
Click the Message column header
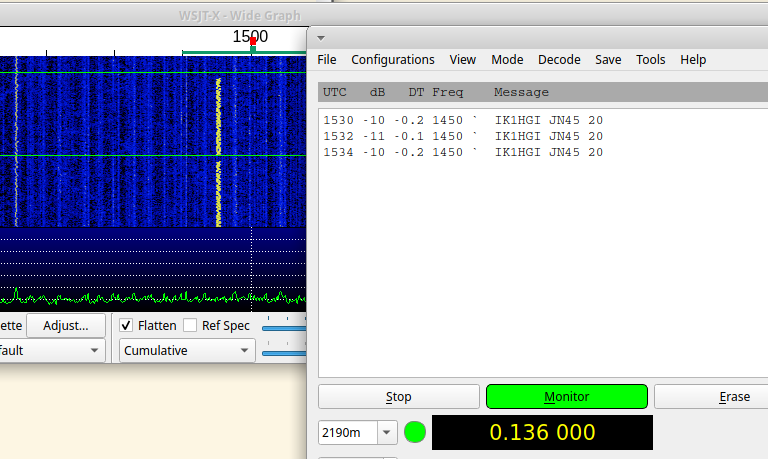point(521,92)
